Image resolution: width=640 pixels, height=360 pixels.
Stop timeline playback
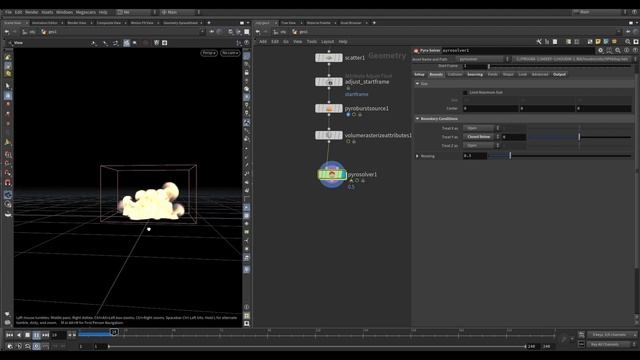click(x=27, y=335)
